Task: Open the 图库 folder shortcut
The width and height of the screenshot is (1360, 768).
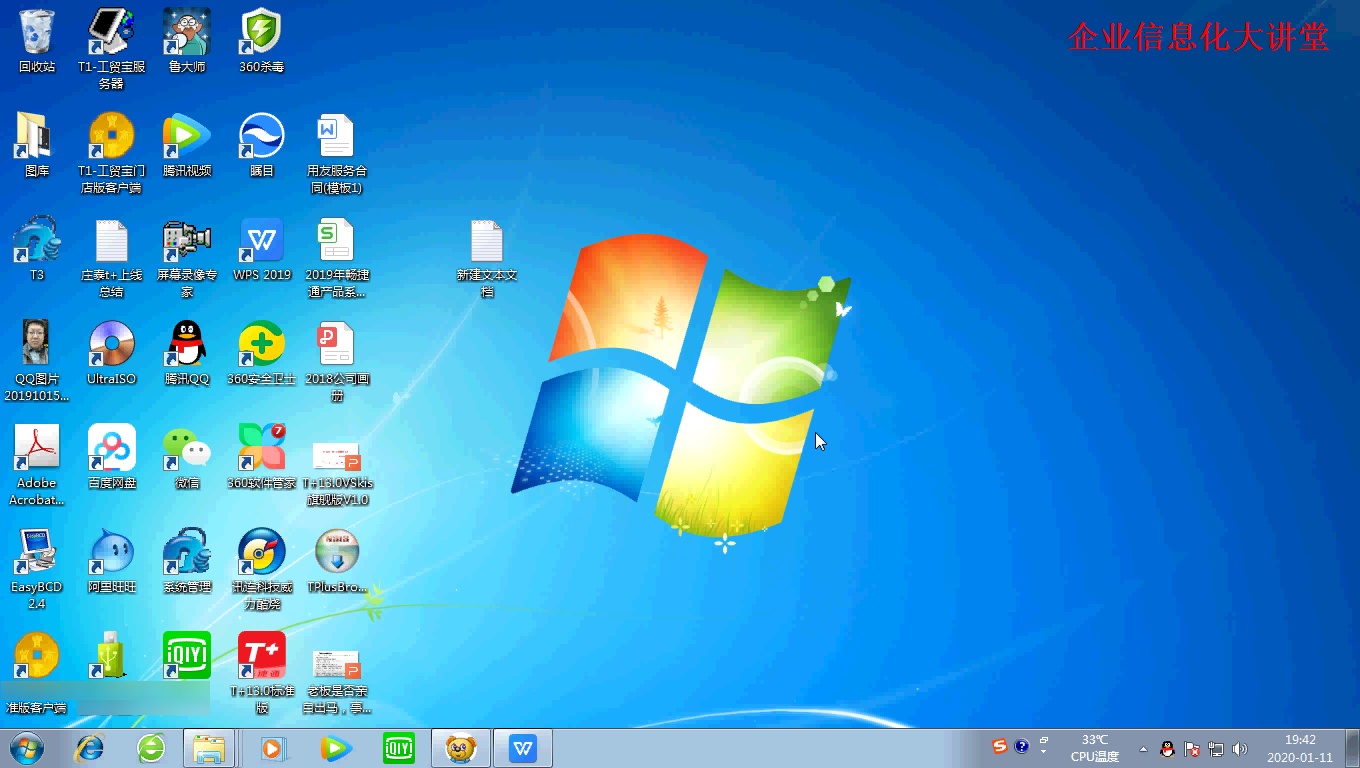Action: pos(37,145)
